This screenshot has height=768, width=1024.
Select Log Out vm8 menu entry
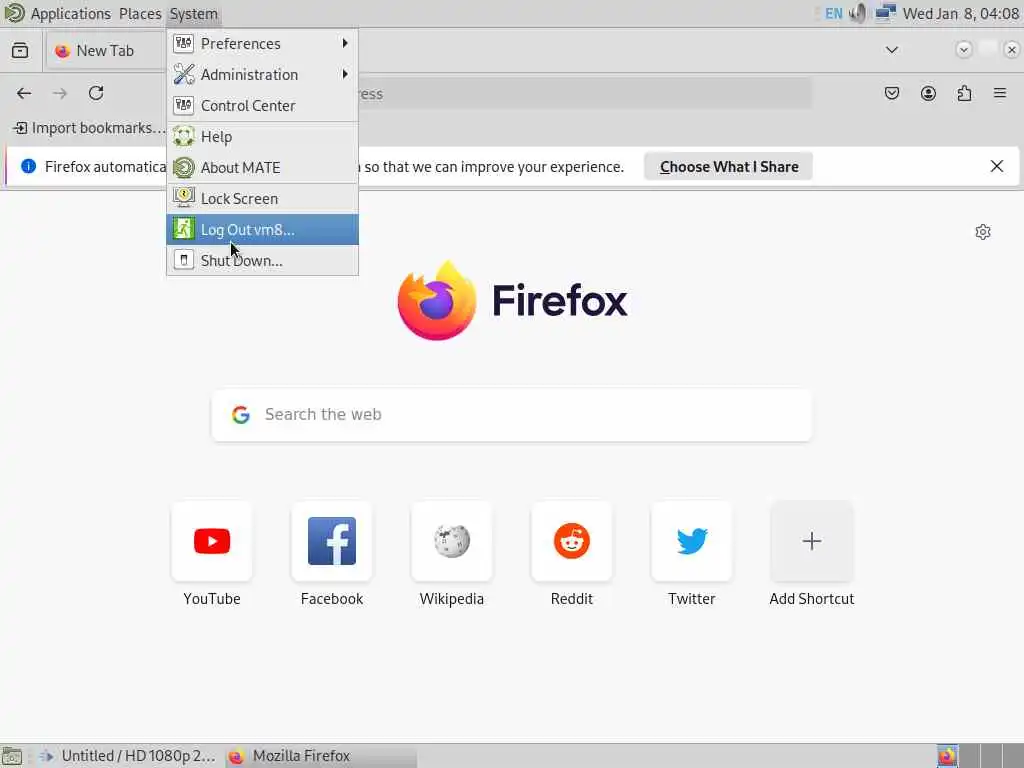coord(262,230)
